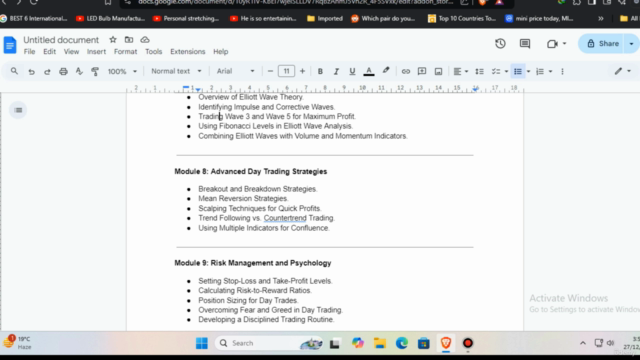The image size is (640, 360).
Task: Open line and paragraph spacing
Action: click(x=480, y=71)
